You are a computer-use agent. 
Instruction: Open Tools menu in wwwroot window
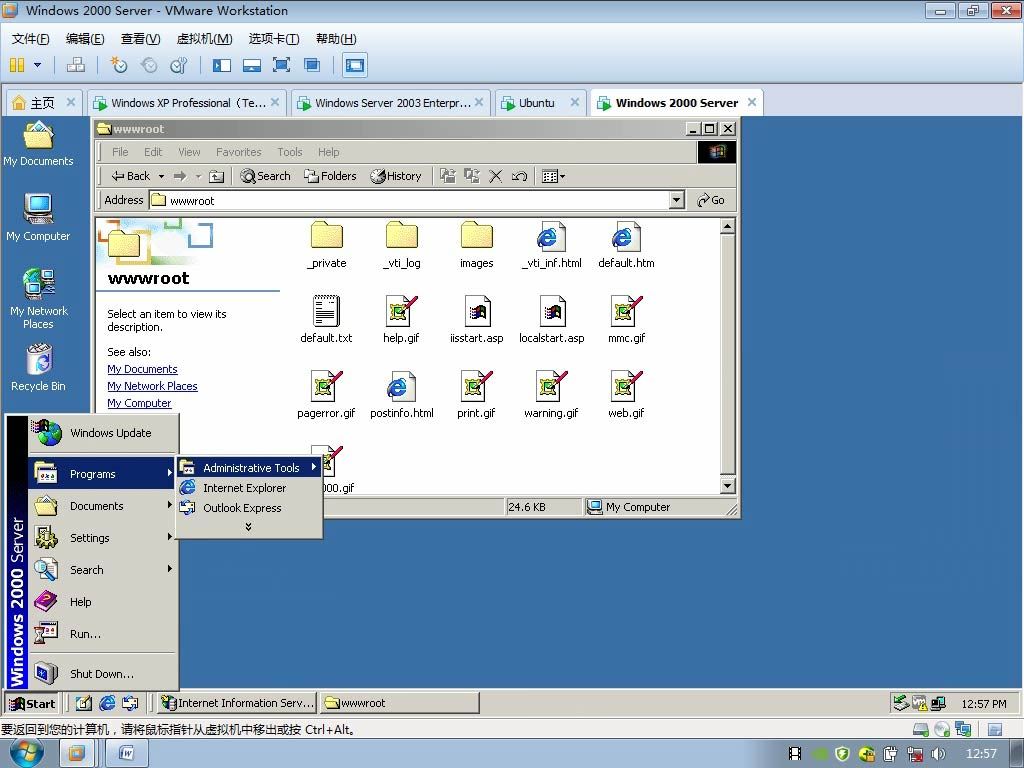[x=289, y=152]
